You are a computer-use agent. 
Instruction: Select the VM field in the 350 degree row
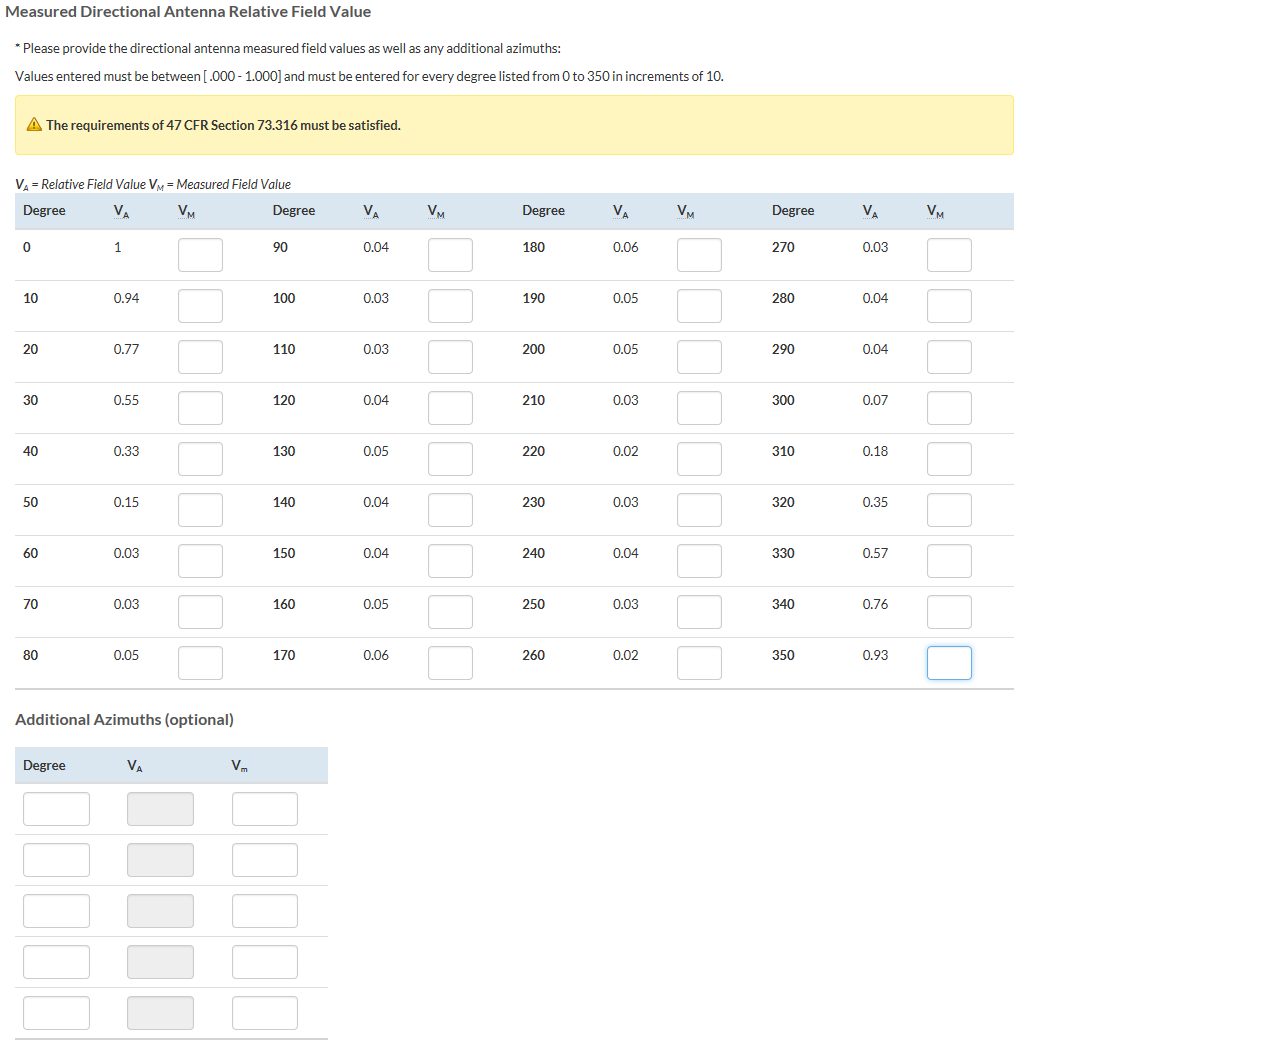click(x=949, y=663)
